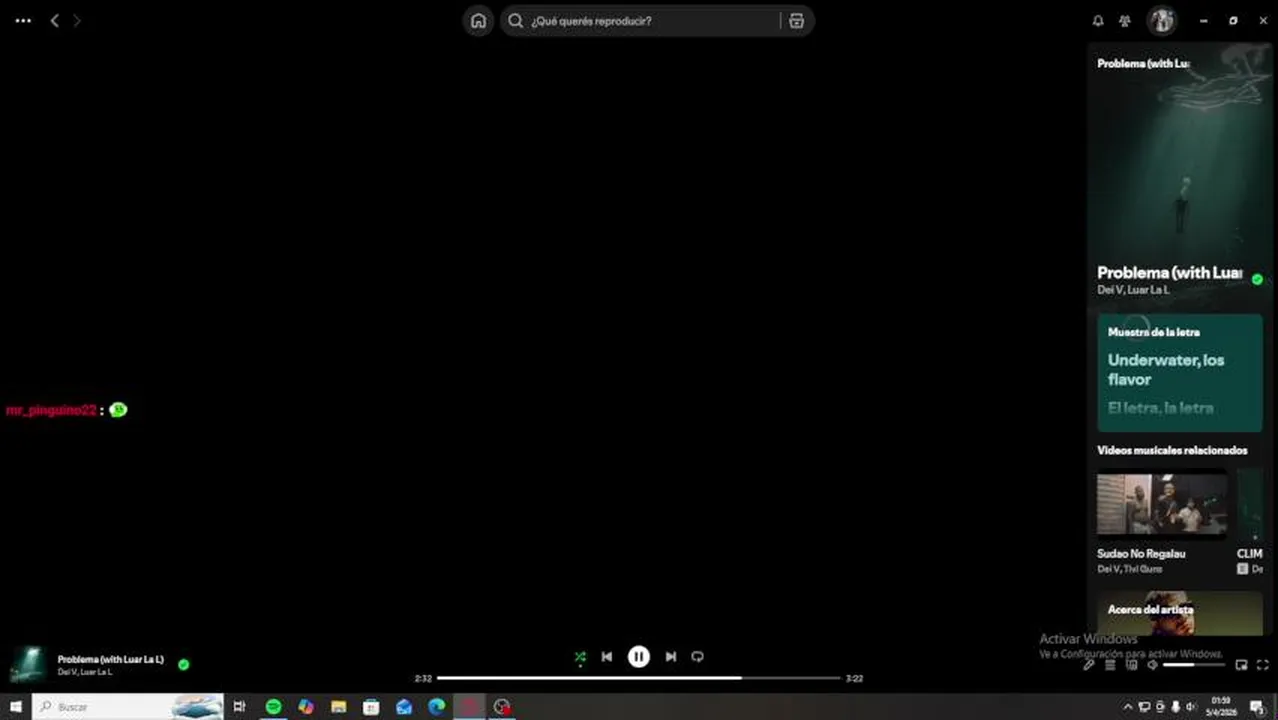This screenshot has height=720, width=1278.
Task: Open the 'Sudao No Regalau' video title
Action: click(x=1141, y=553)
